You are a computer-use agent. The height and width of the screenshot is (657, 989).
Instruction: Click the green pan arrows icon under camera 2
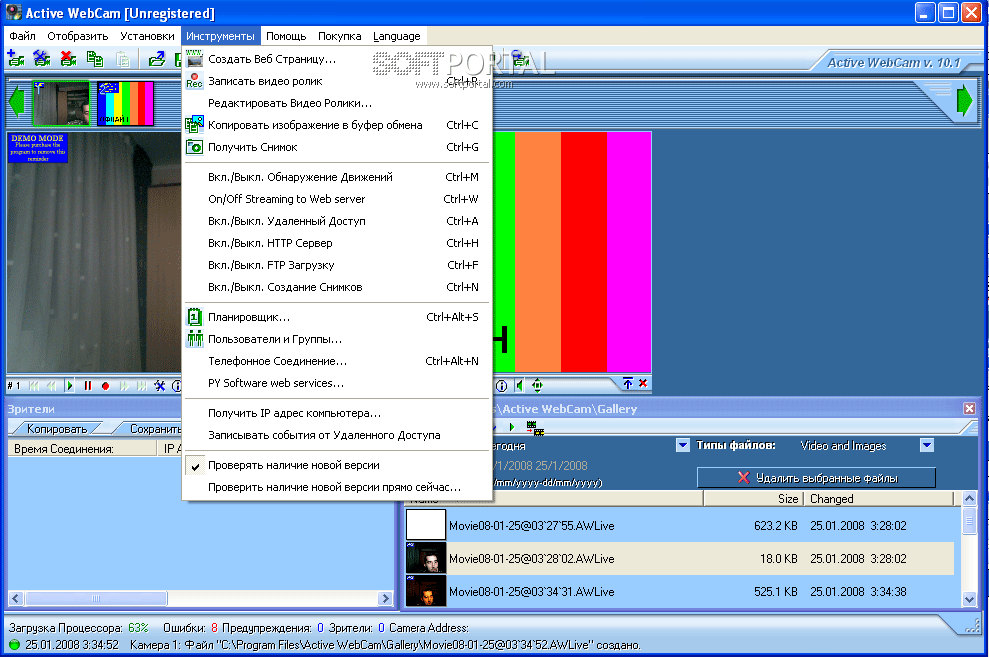537,385
